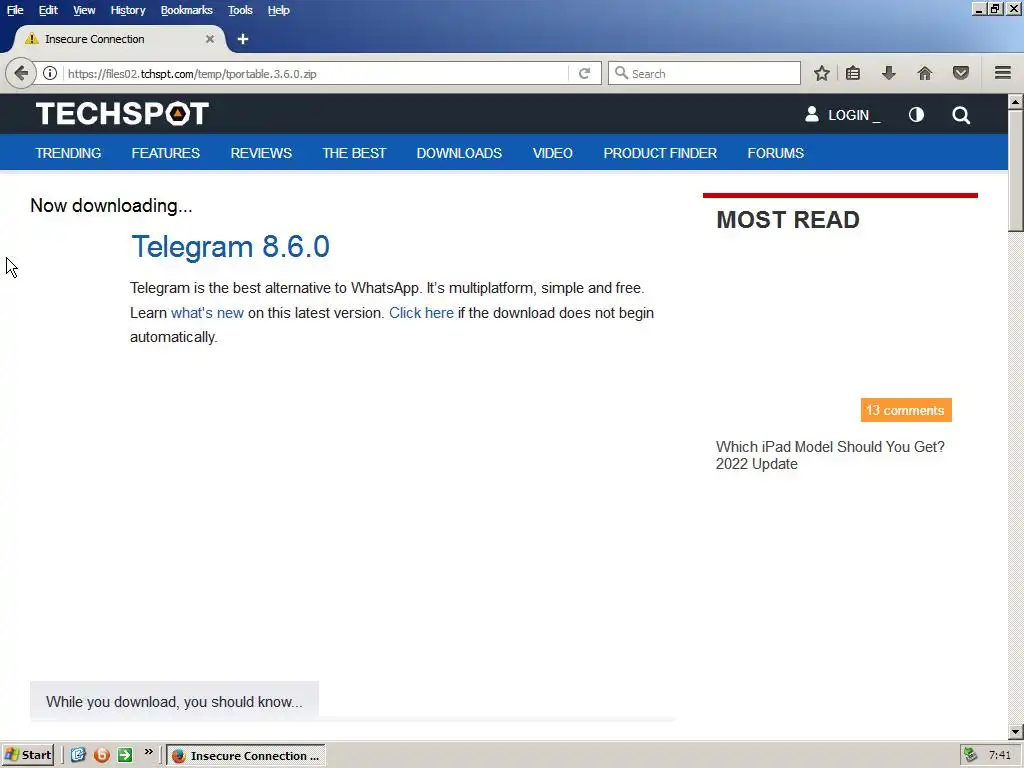Click the "Now downloading..." text
This screenshot has height=768, width=1024.
coord(112,206)
